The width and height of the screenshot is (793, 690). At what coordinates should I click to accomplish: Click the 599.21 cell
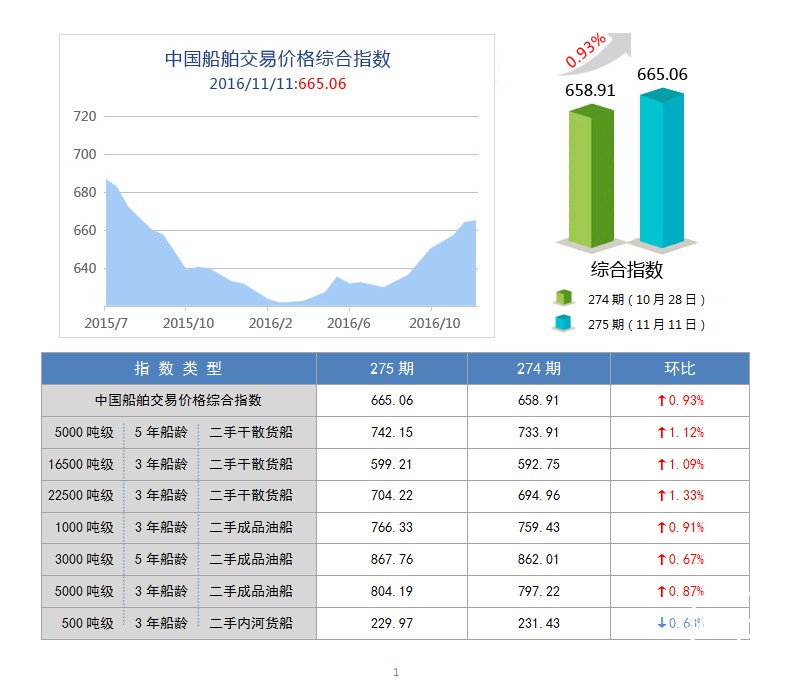click(391, 464)
